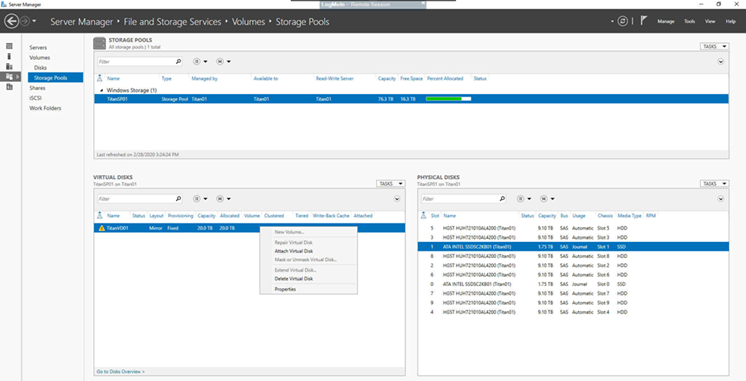Select physical disk in Slot 4
Screen dimensions: 746x381
[x=573, y=312]
